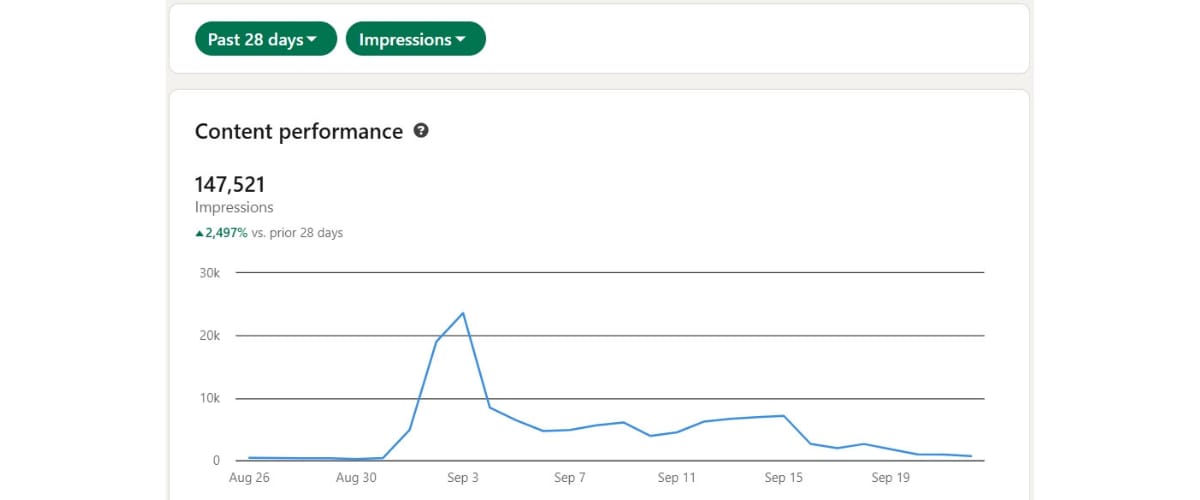This screenshot has height=500, width=1200.
Task: Open the Impressions metric dropdown
Action: (x=415, y=40)
